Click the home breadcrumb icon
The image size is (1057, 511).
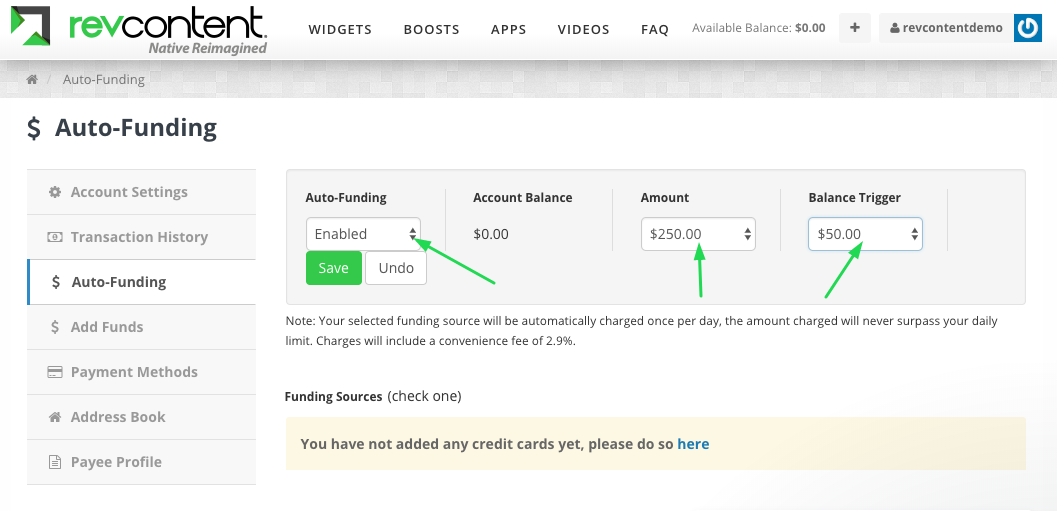pyautogui.click(x=32, y=80)
